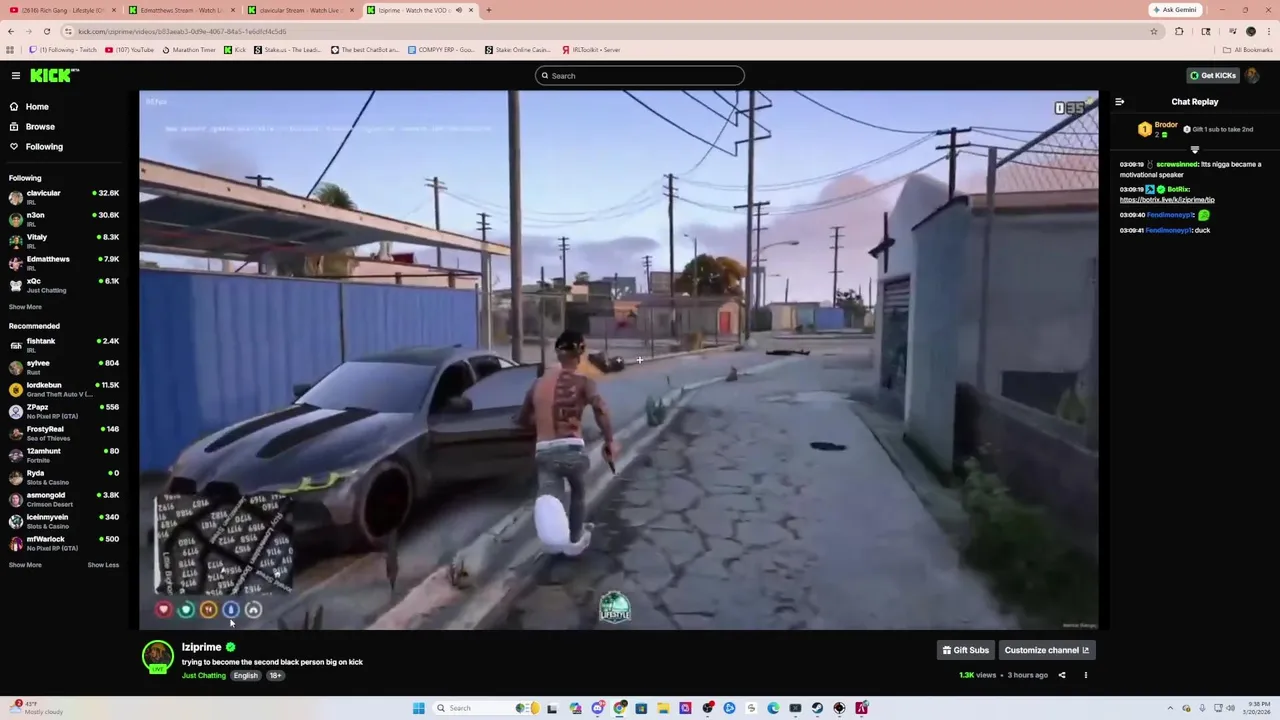This screenshot has height=720, width=1280.
Task: Open a new browser tab
Action: coord(488,10)
